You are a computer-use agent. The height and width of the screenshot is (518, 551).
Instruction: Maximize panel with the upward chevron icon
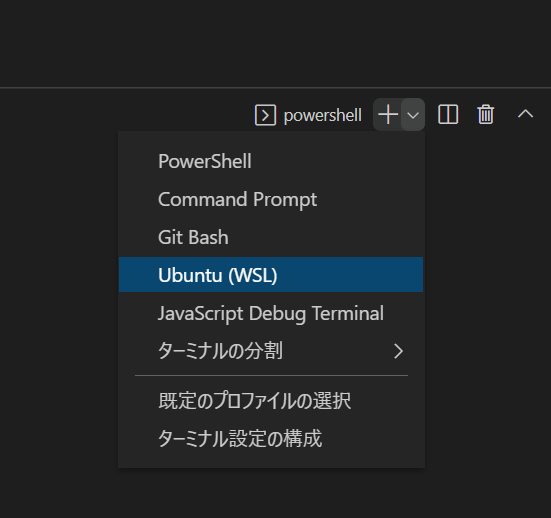(x=525, y=114)
